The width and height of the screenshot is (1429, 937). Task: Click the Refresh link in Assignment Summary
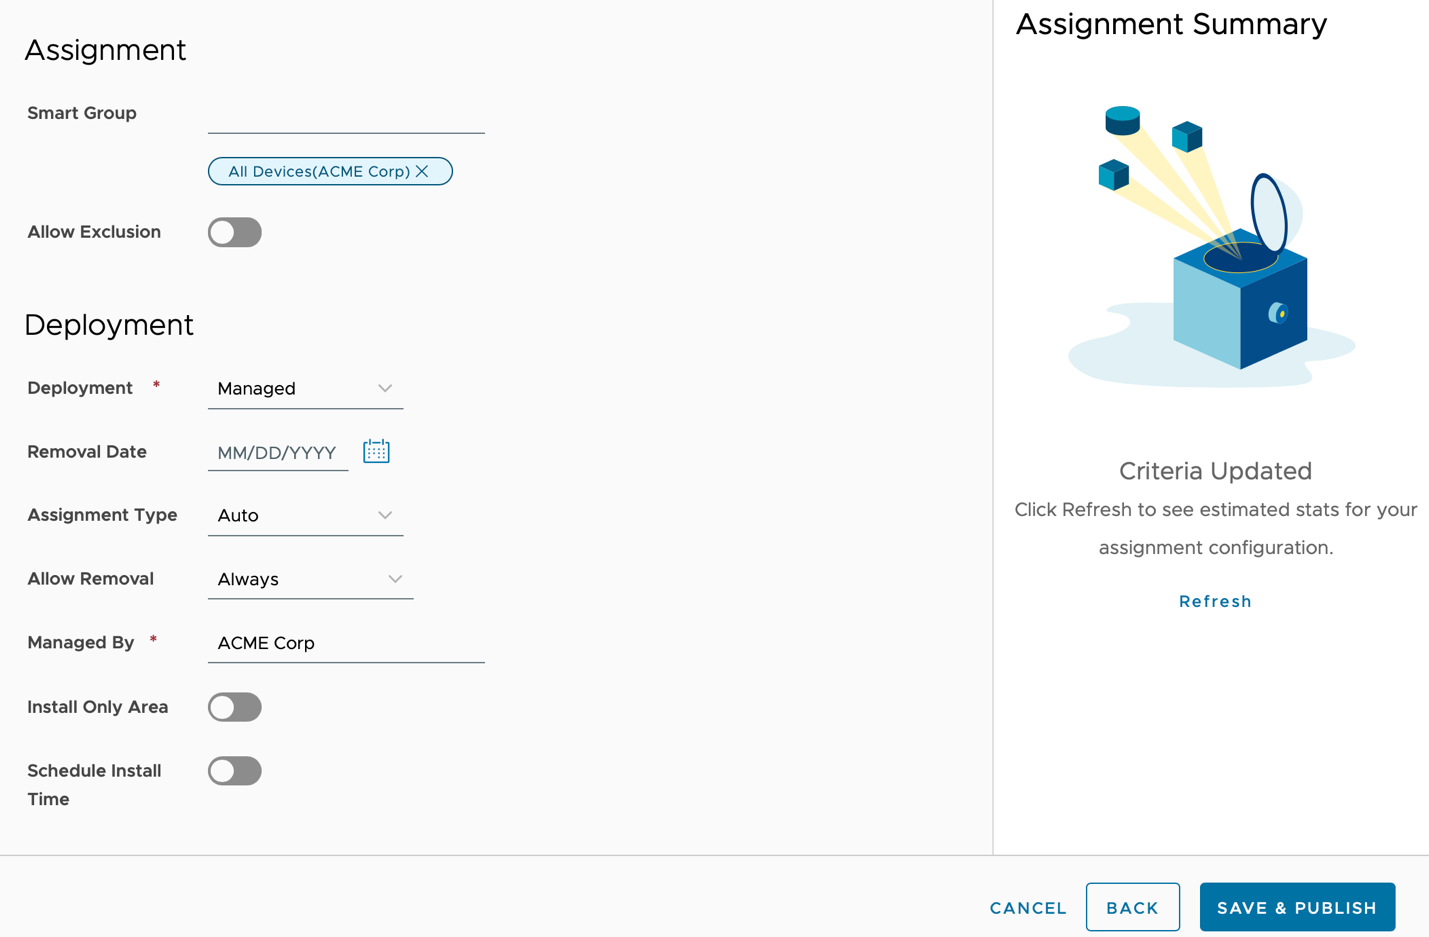tap(1215, 601)
